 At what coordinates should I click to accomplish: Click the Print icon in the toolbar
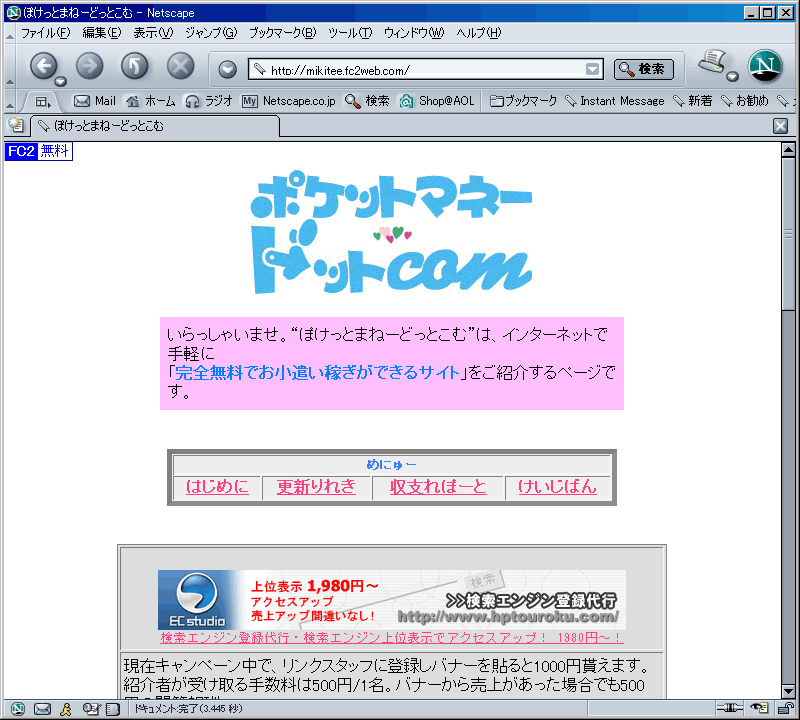point(713,62)
